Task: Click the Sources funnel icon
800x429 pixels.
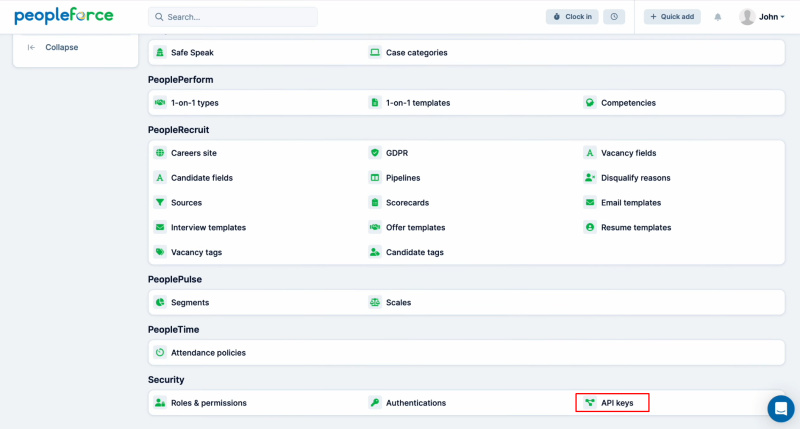Action: (x=160, y=203)
